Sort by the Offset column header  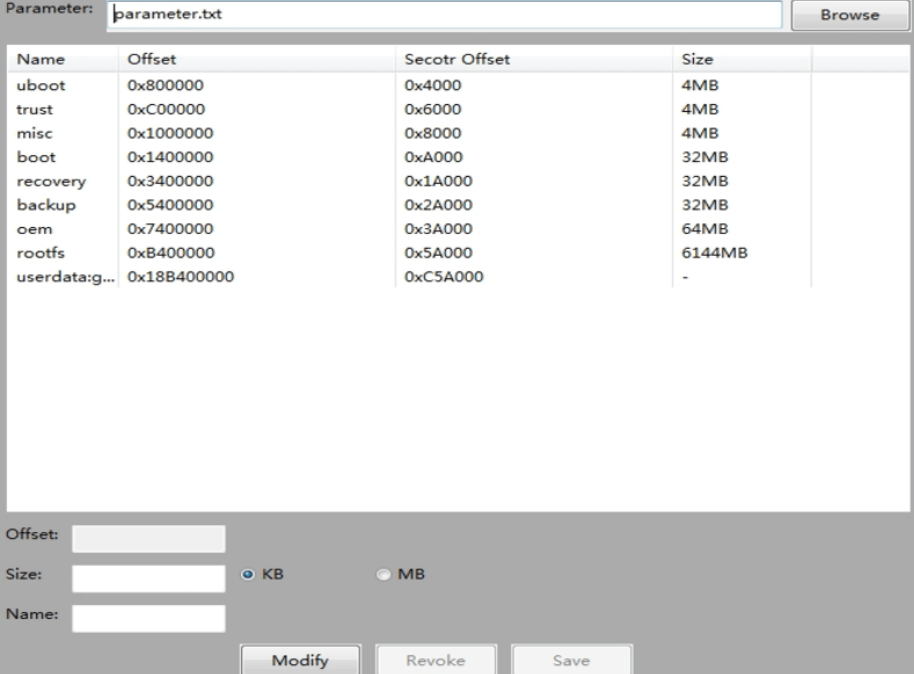(x=256, y=59)
